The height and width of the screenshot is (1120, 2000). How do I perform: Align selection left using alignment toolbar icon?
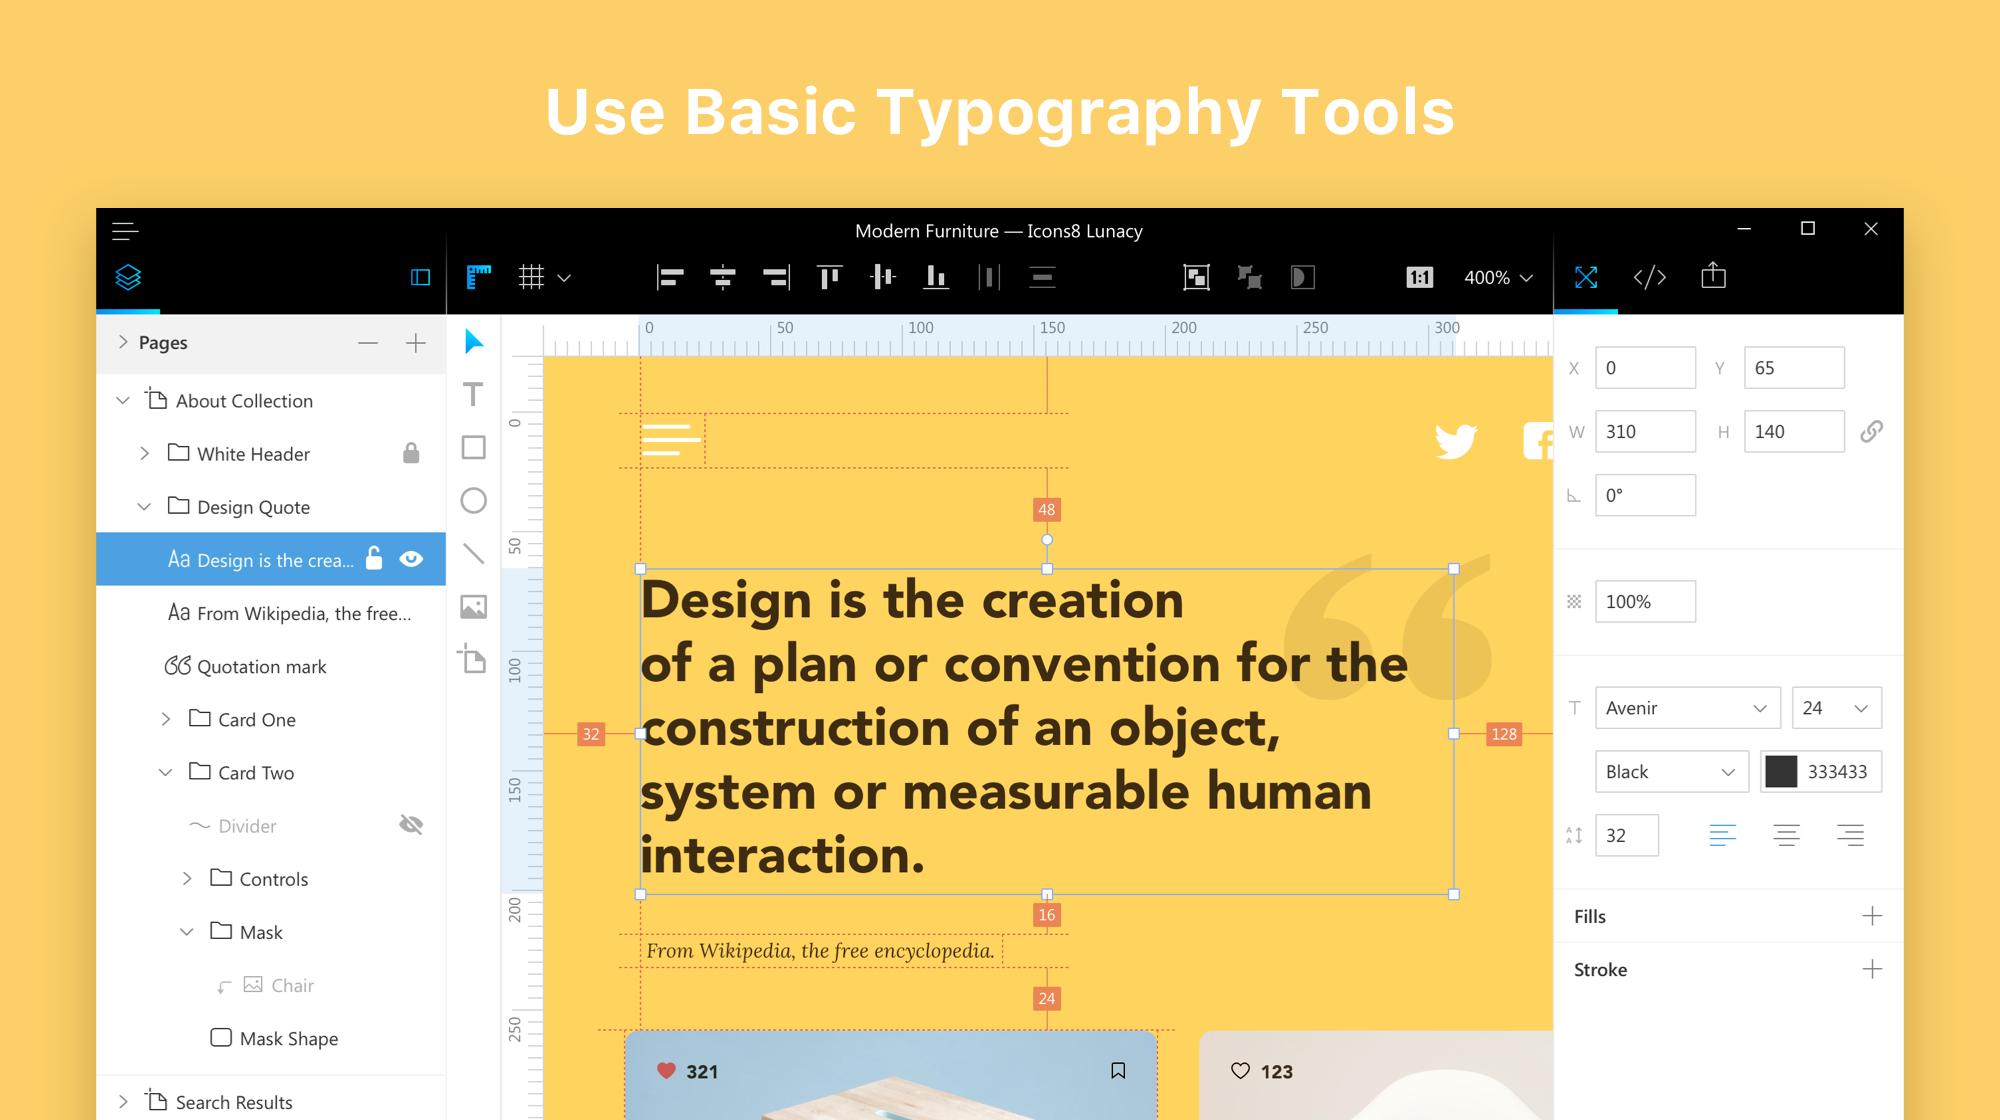pyautogui.click(x=670, y=277)
